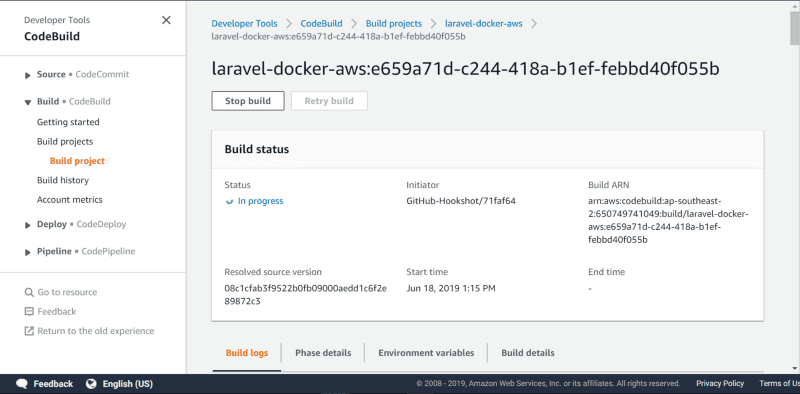The image size is (800, 394).
Task: Select the Build details tab
Action: coord(528,353)
